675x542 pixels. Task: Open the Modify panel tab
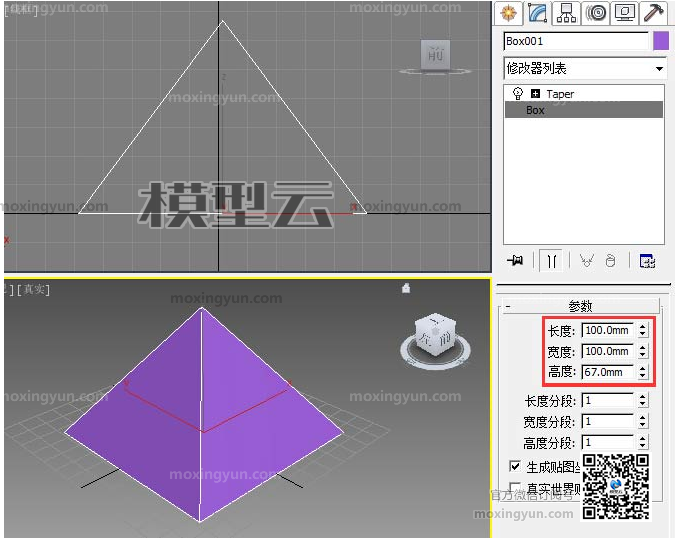coord(538,12)
